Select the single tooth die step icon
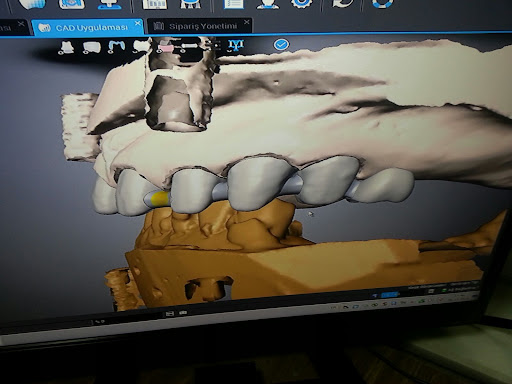Image resolution: width=512 pixels, height=384 pixels. pyautogui.click(x=66, y=47)
